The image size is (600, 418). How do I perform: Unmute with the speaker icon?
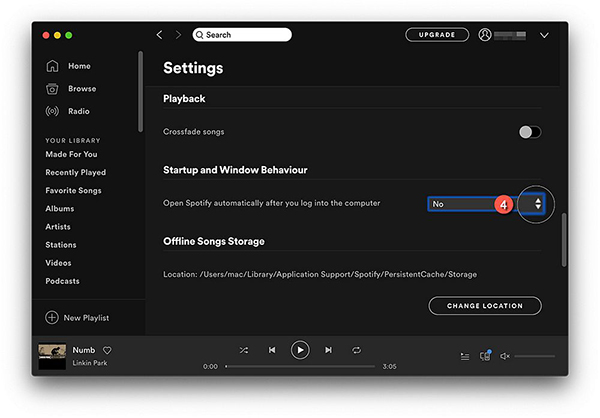click(505, 356)
